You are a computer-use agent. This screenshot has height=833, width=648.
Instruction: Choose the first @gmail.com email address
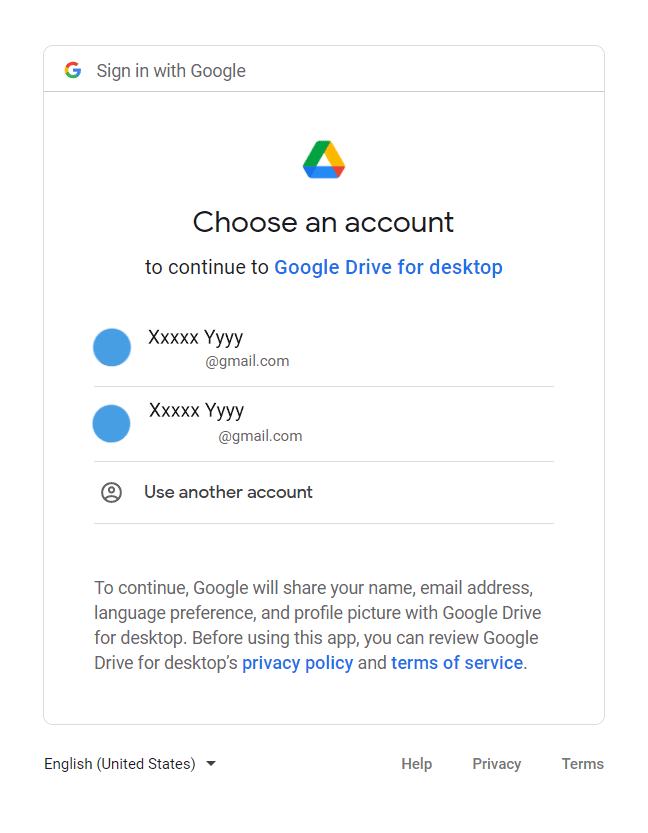pyautogui.click(x=247, y=361)
